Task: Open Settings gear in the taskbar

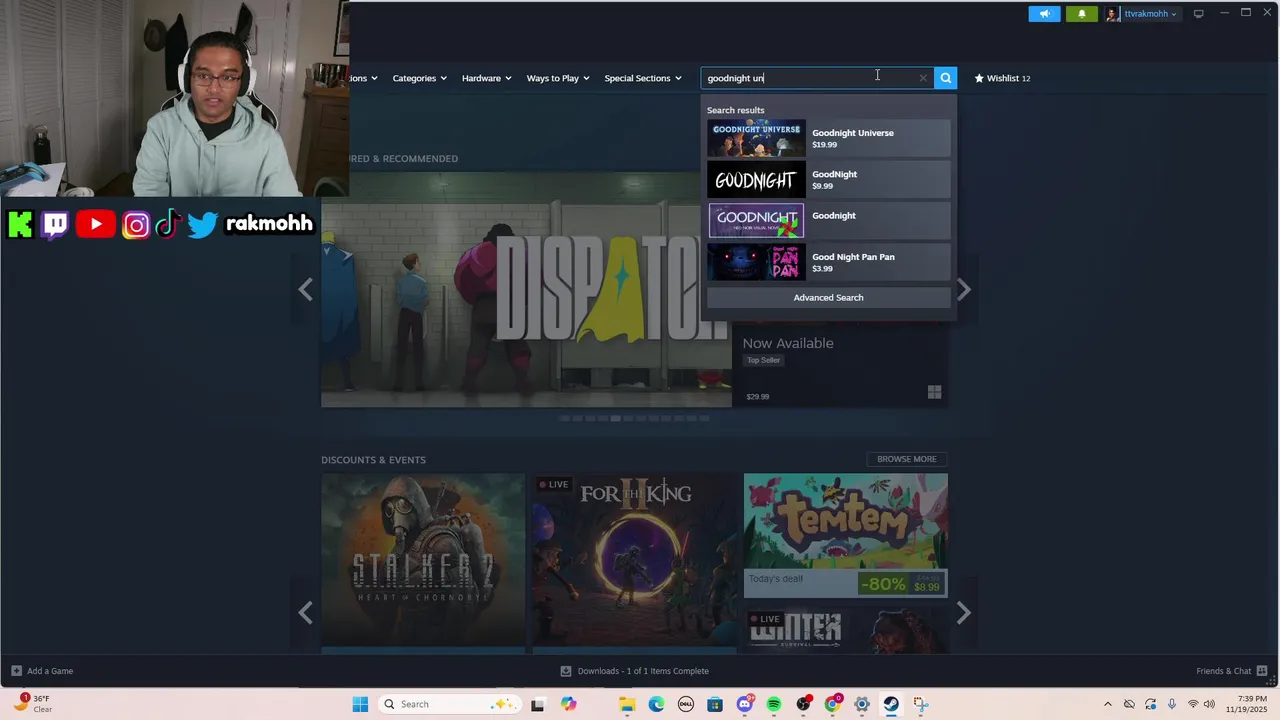Action: [862, 704]
